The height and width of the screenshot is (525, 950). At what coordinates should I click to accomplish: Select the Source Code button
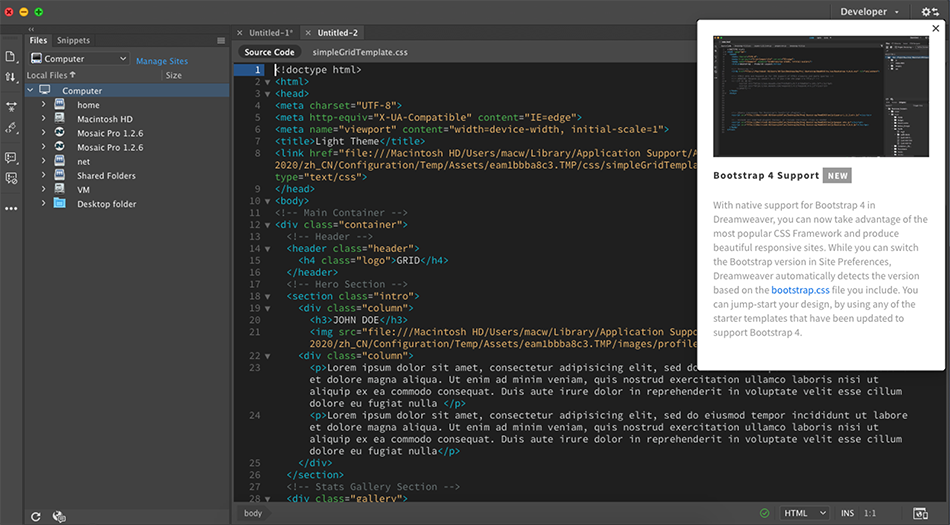coord(270,52)
